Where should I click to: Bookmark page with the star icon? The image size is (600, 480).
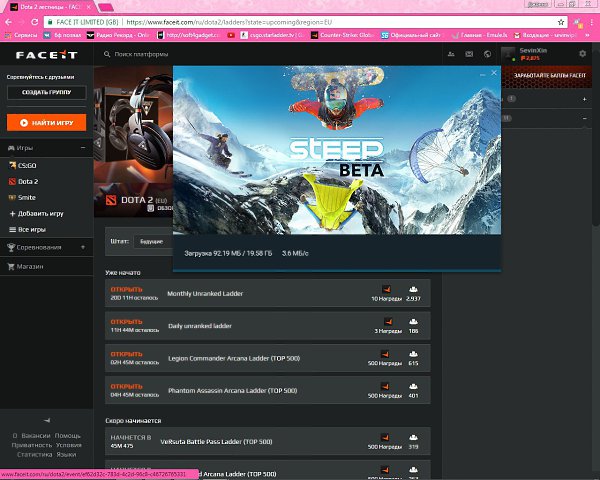pyautogui.click(x=561, y=22)
